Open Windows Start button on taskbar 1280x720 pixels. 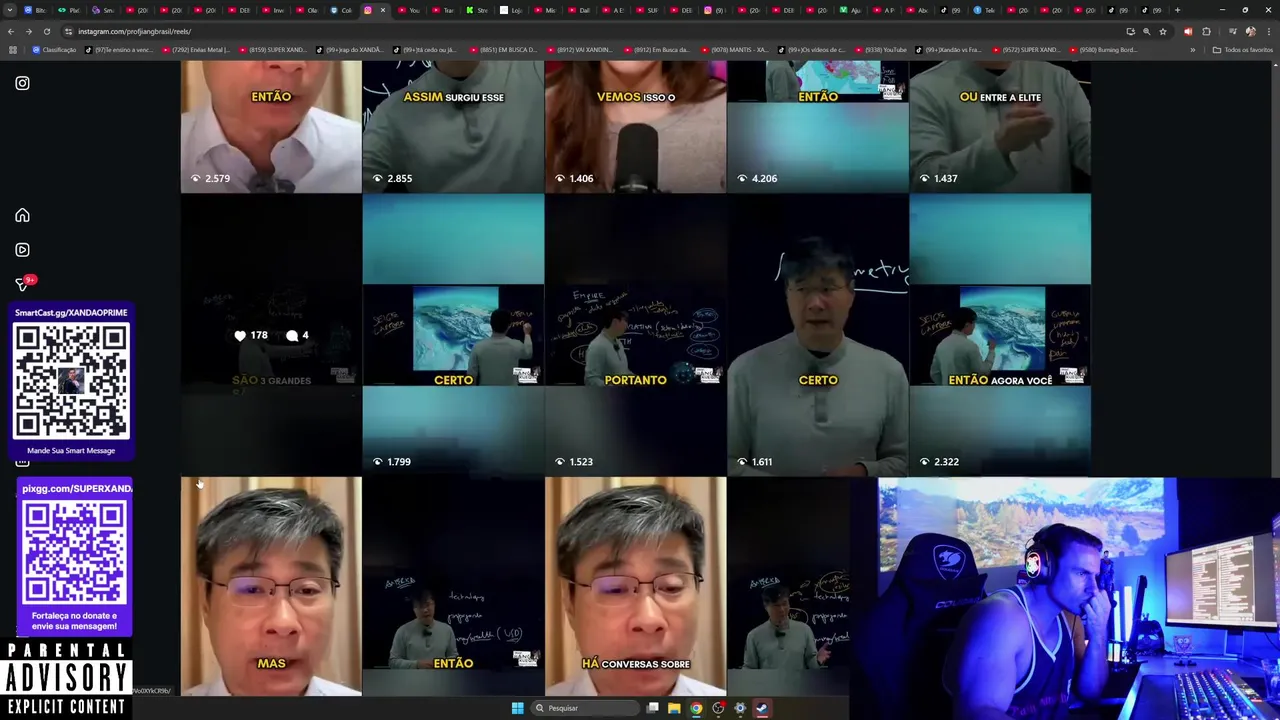coord(517,708)
